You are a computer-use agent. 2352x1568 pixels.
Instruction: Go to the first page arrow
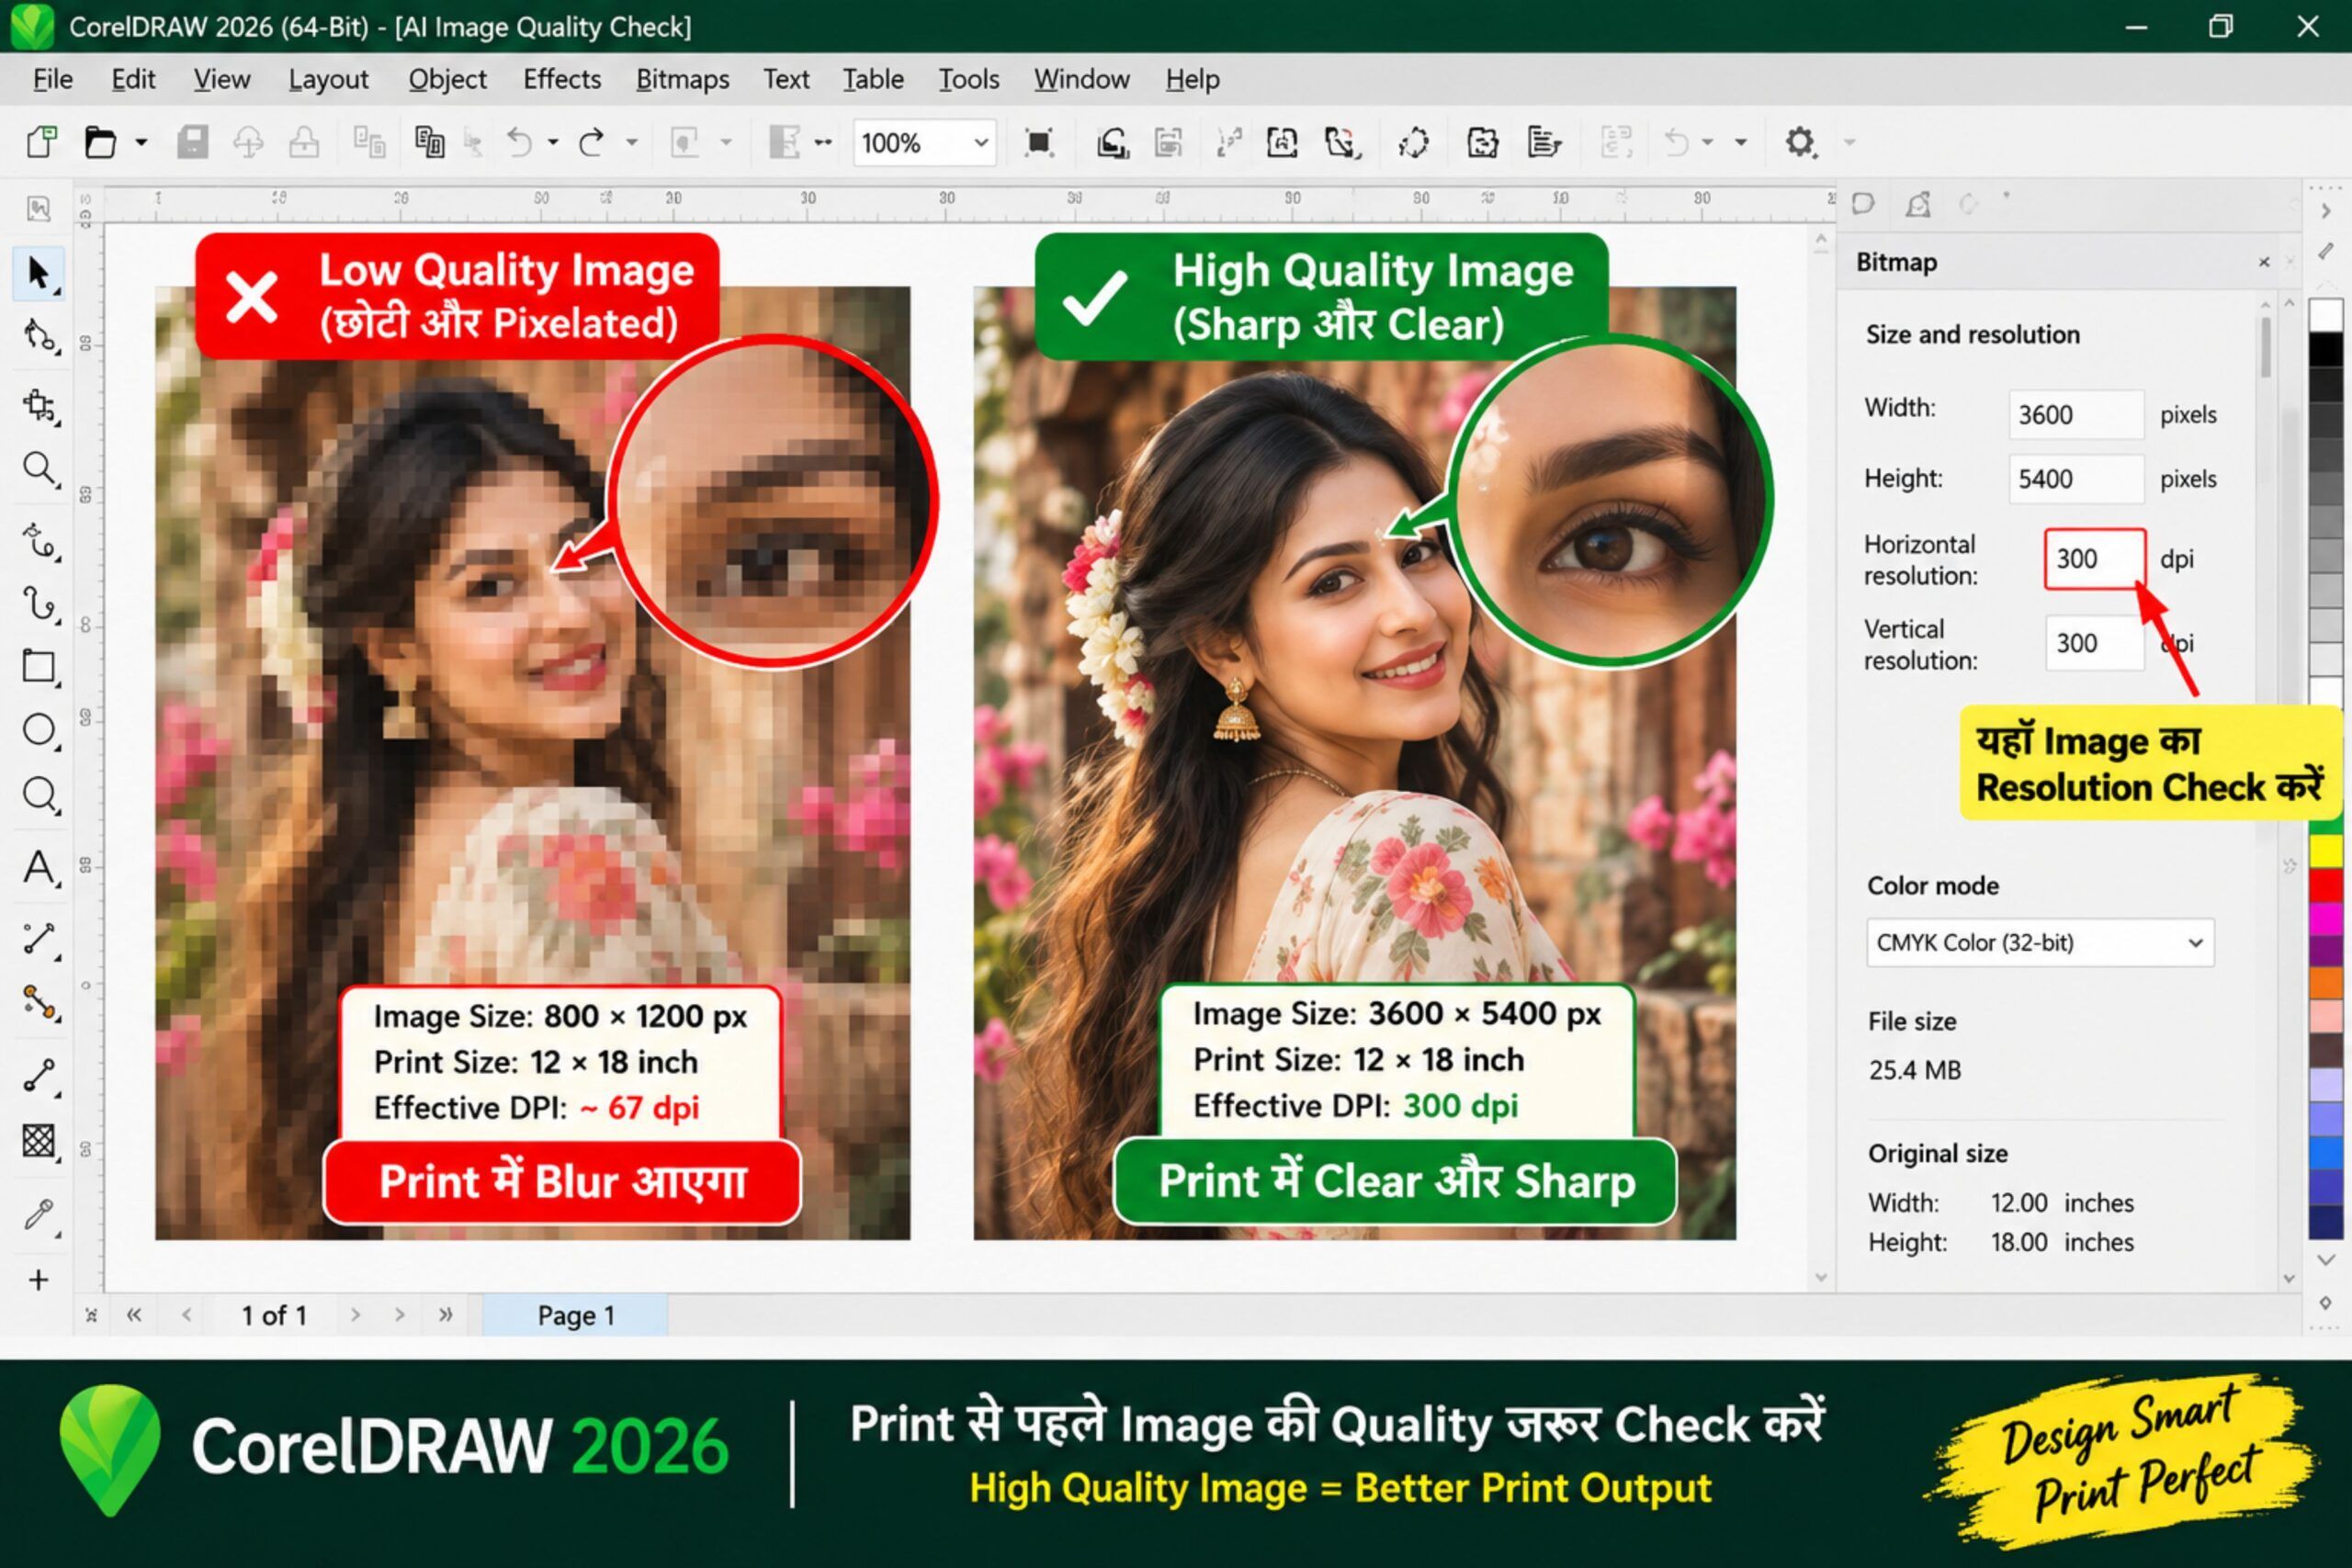click(x=134, y=1315)
